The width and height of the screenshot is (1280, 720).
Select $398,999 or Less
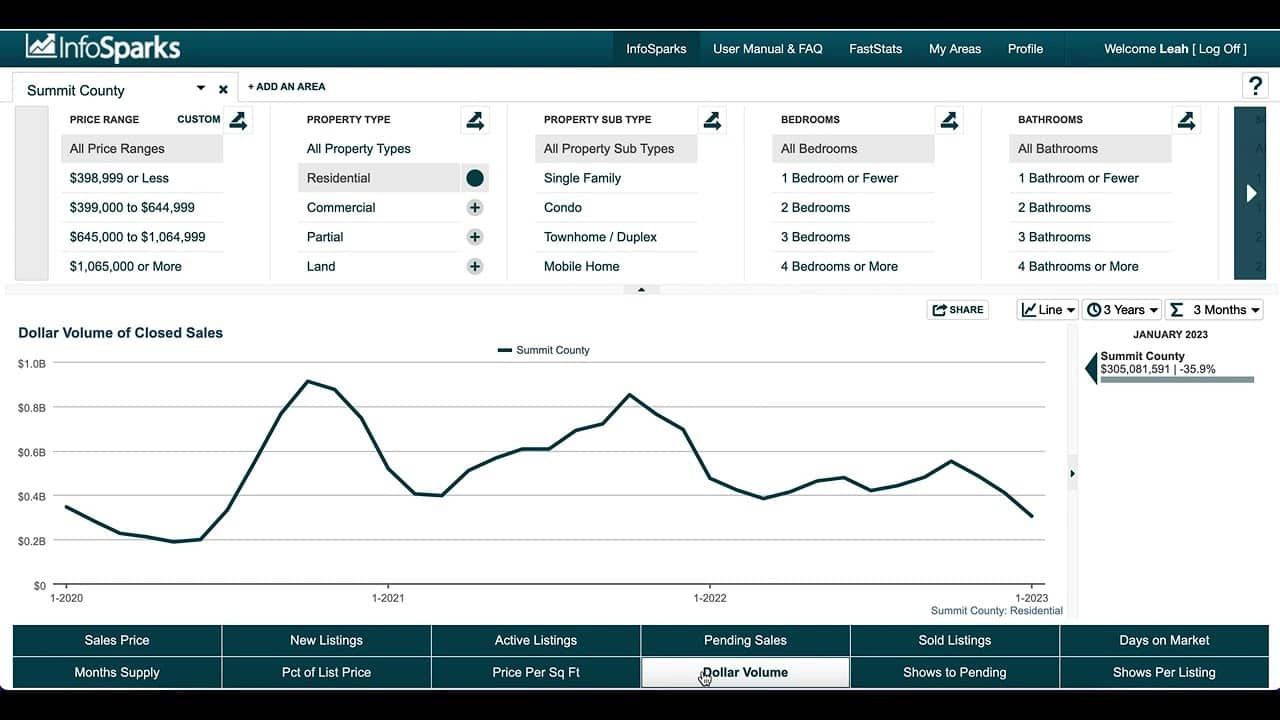(142, 178)
